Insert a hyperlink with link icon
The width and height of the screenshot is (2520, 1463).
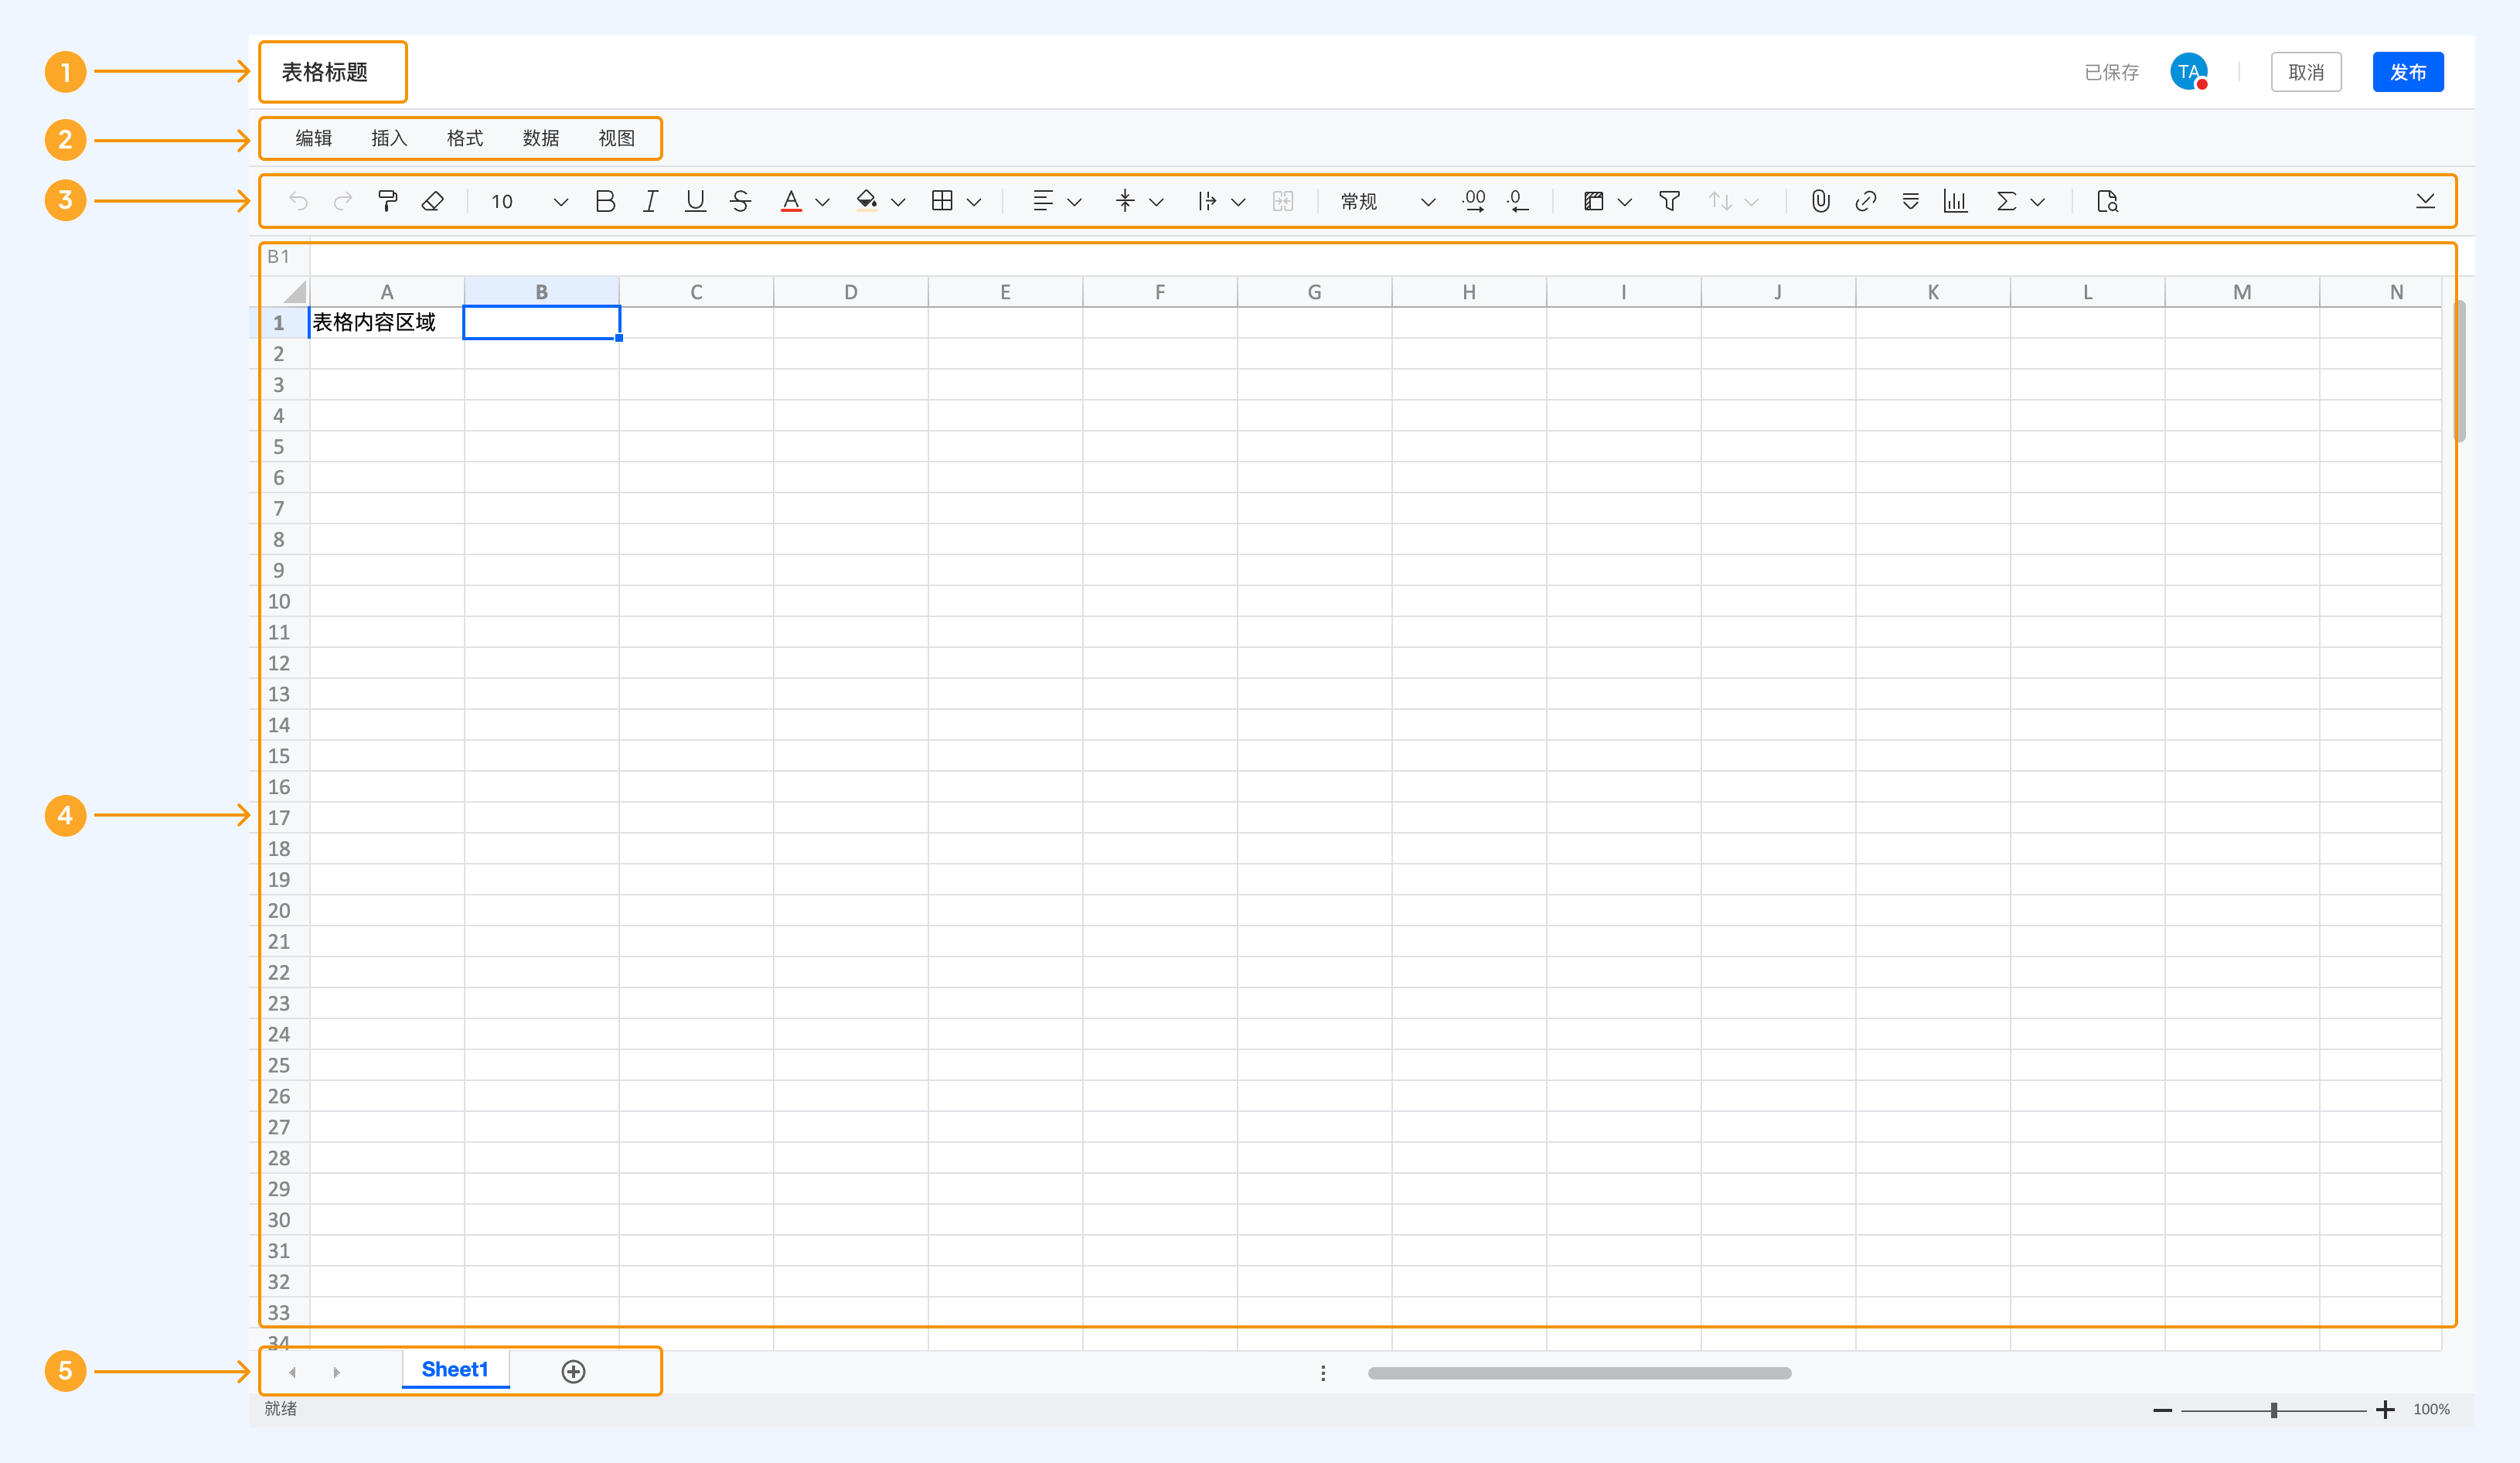(x=1865, y=201)
